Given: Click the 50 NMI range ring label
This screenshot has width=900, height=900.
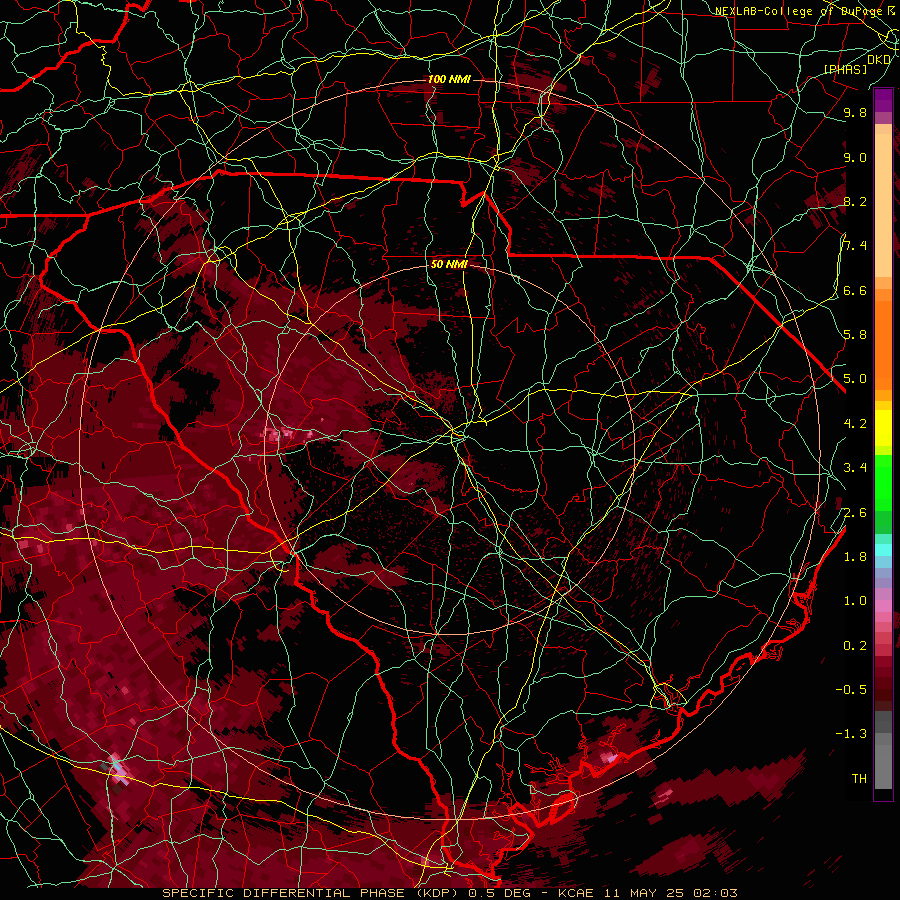Looking at the screenshot, I should pos(449,264).
